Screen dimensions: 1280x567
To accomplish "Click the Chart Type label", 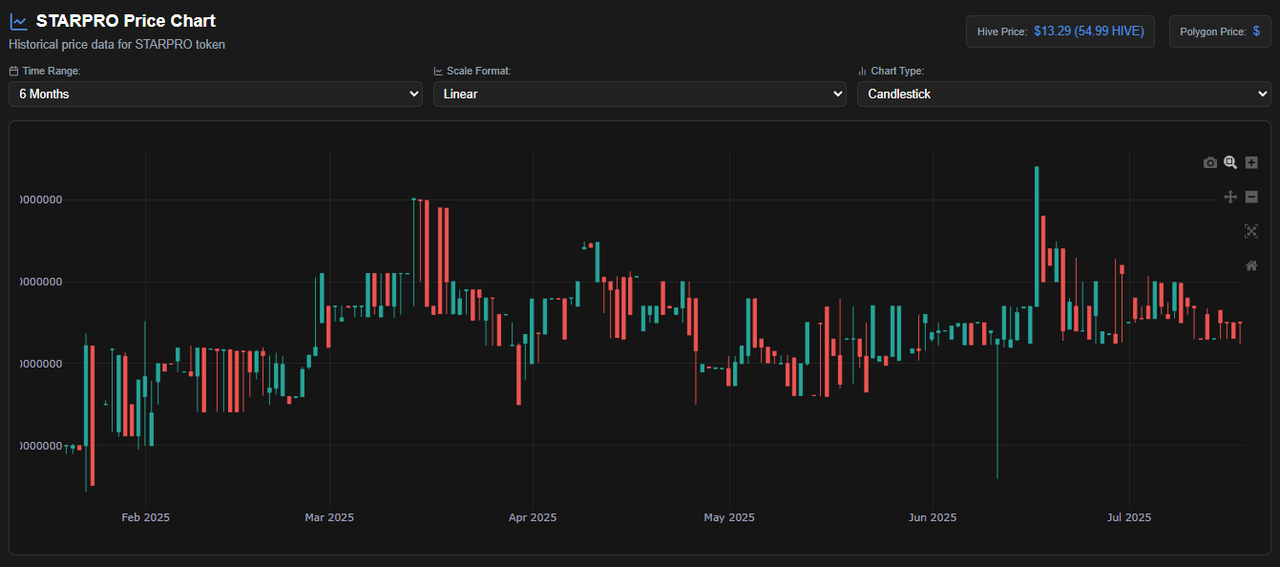I will tap(897, 71).
